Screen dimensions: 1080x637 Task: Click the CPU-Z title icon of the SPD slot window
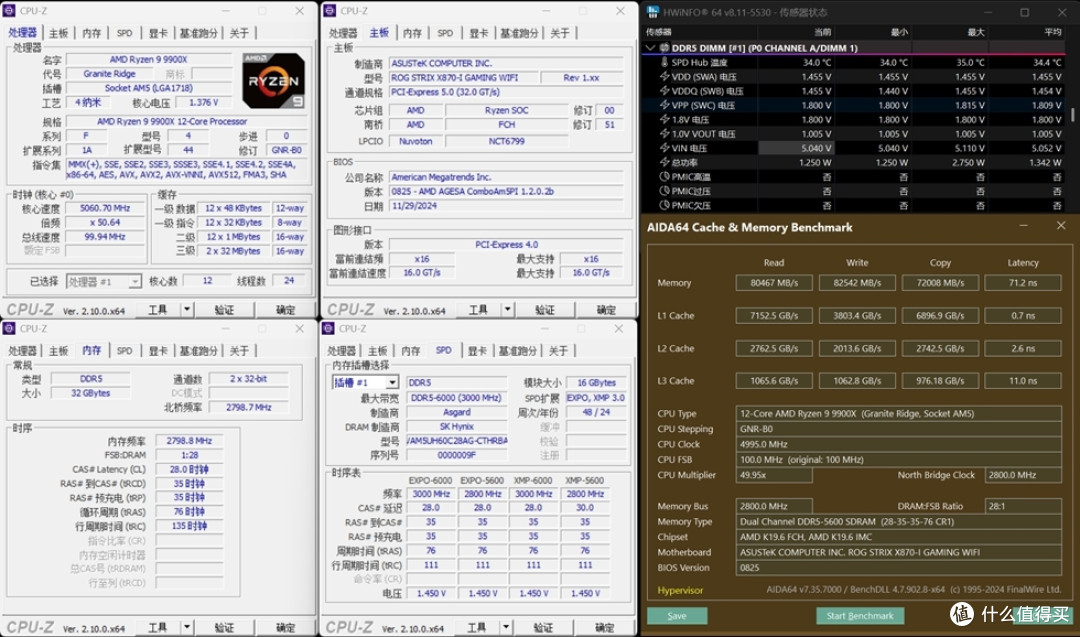(329, 328)
